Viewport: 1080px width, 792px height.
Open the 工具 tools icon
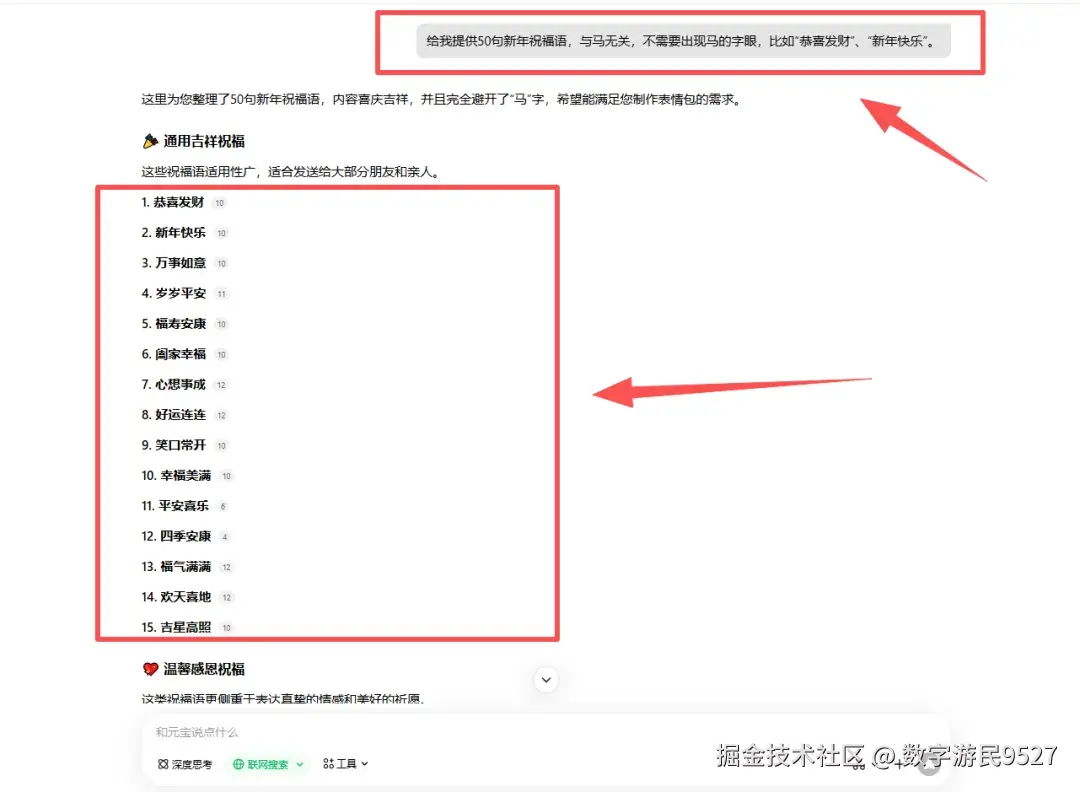click(330, 763)
